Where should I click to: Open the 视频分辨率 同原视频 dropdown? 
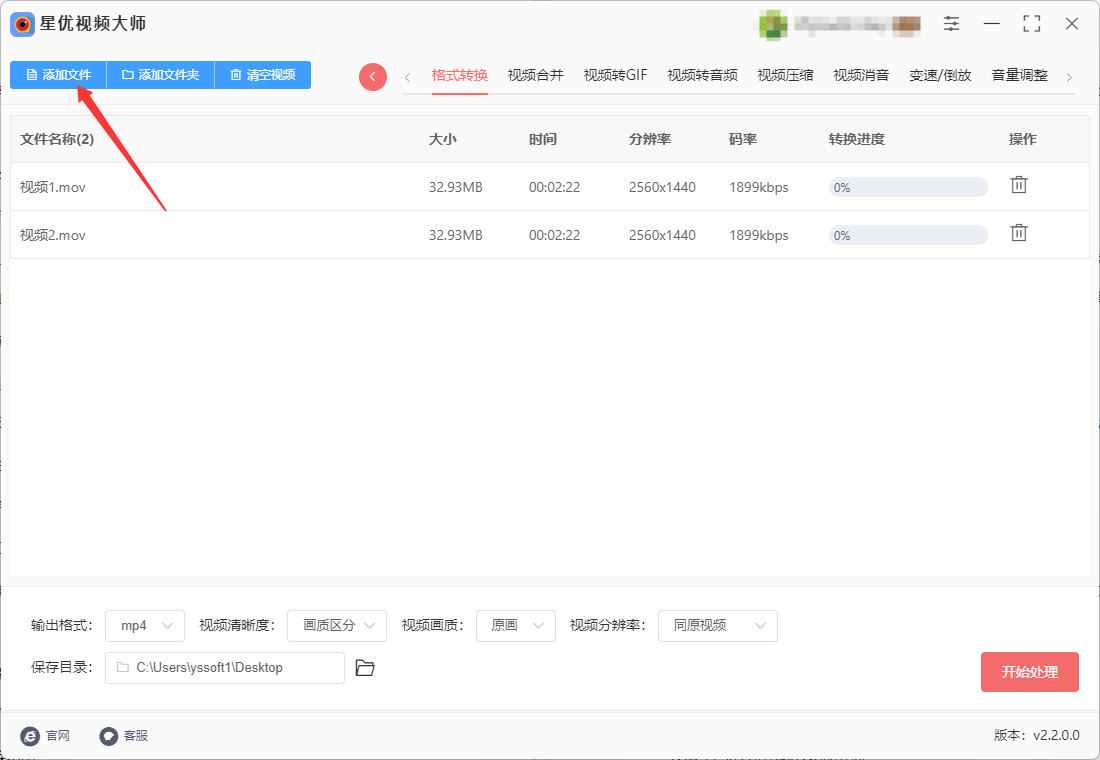[718, 625]
